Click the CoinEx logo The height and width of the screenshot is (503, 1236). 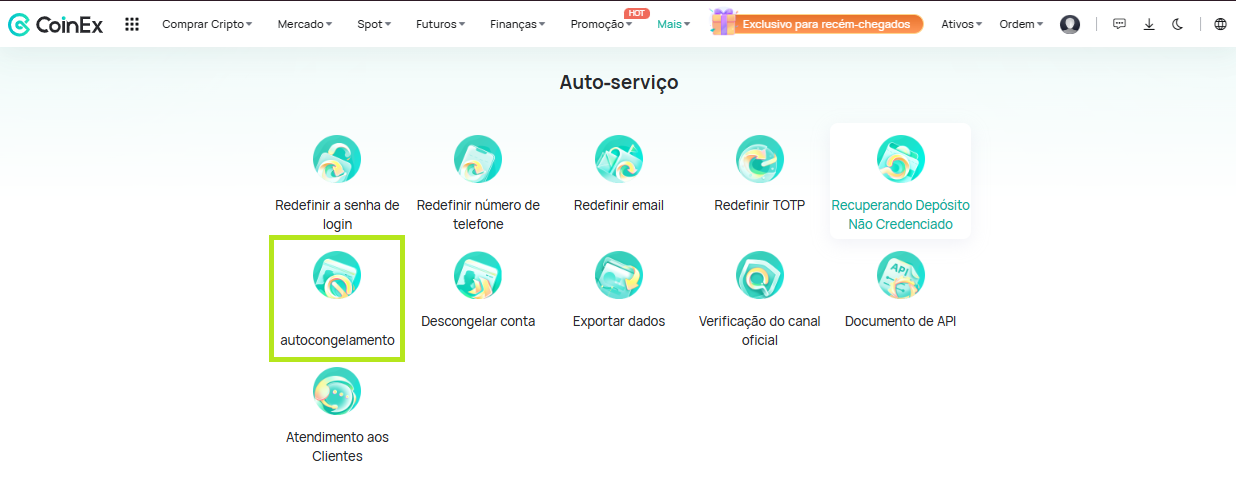tap(57, 24)
